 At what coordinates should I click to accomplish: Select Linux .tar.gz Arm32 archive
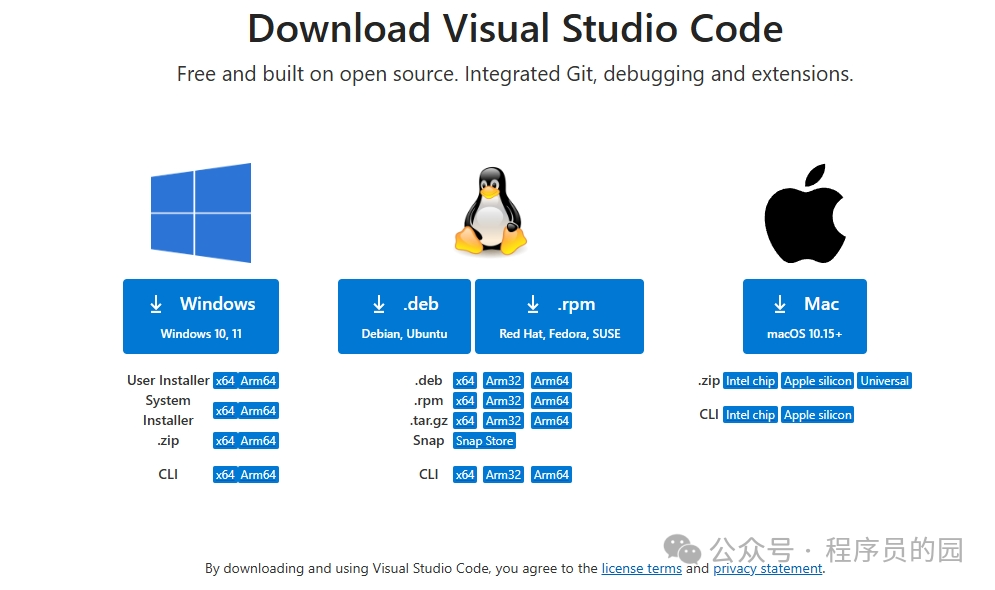click(x=503, y=421)
